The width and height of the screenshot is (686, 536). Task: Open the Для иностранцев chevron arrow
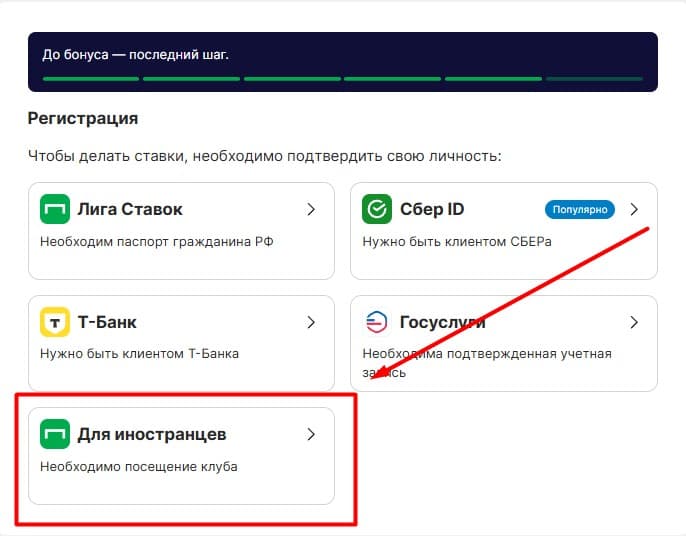pos(311,434)
